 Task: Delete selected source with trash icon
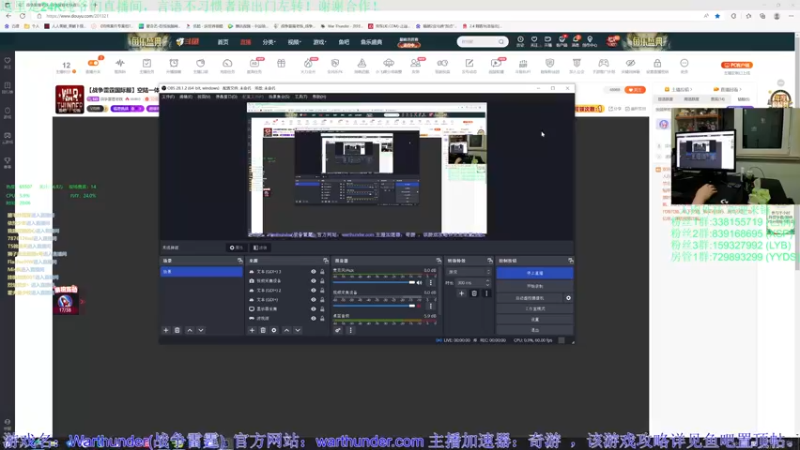click(263, 330)
